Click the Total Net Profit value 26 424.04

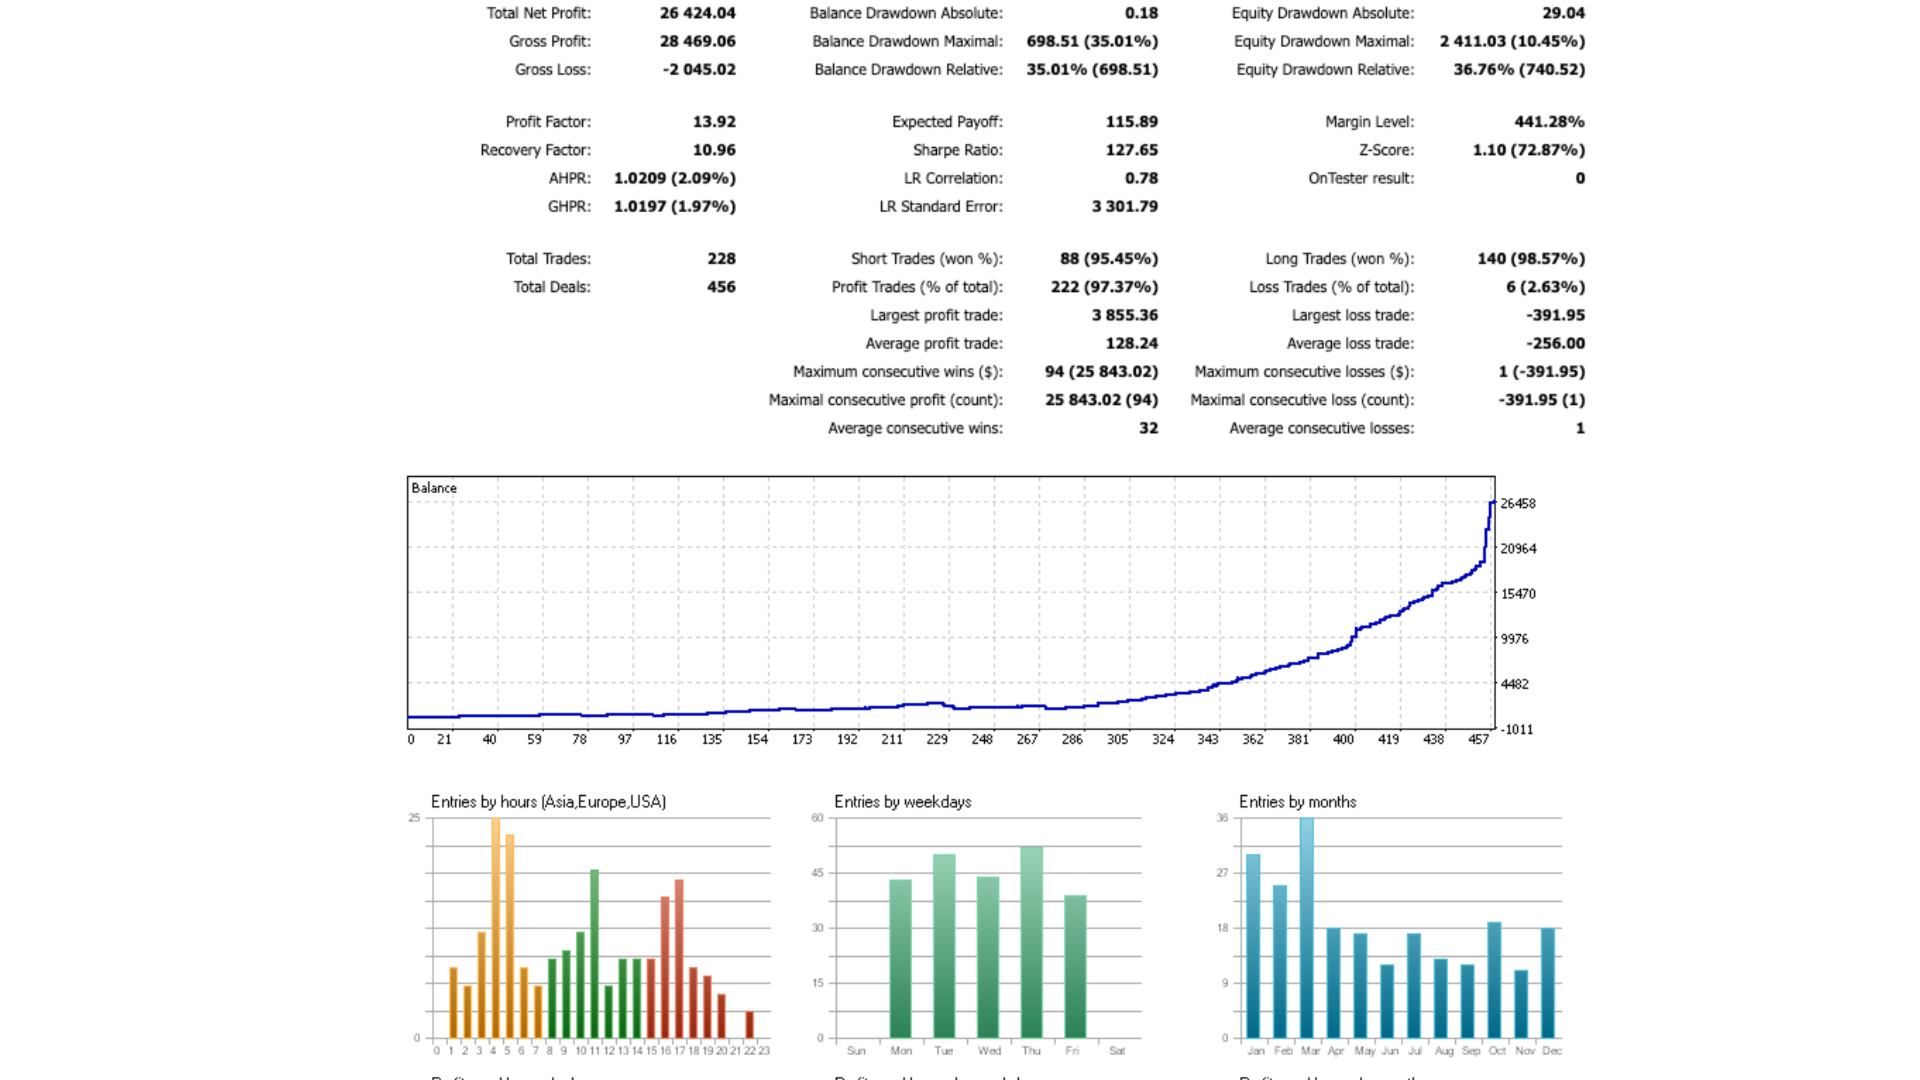click(x=697, y=13)
